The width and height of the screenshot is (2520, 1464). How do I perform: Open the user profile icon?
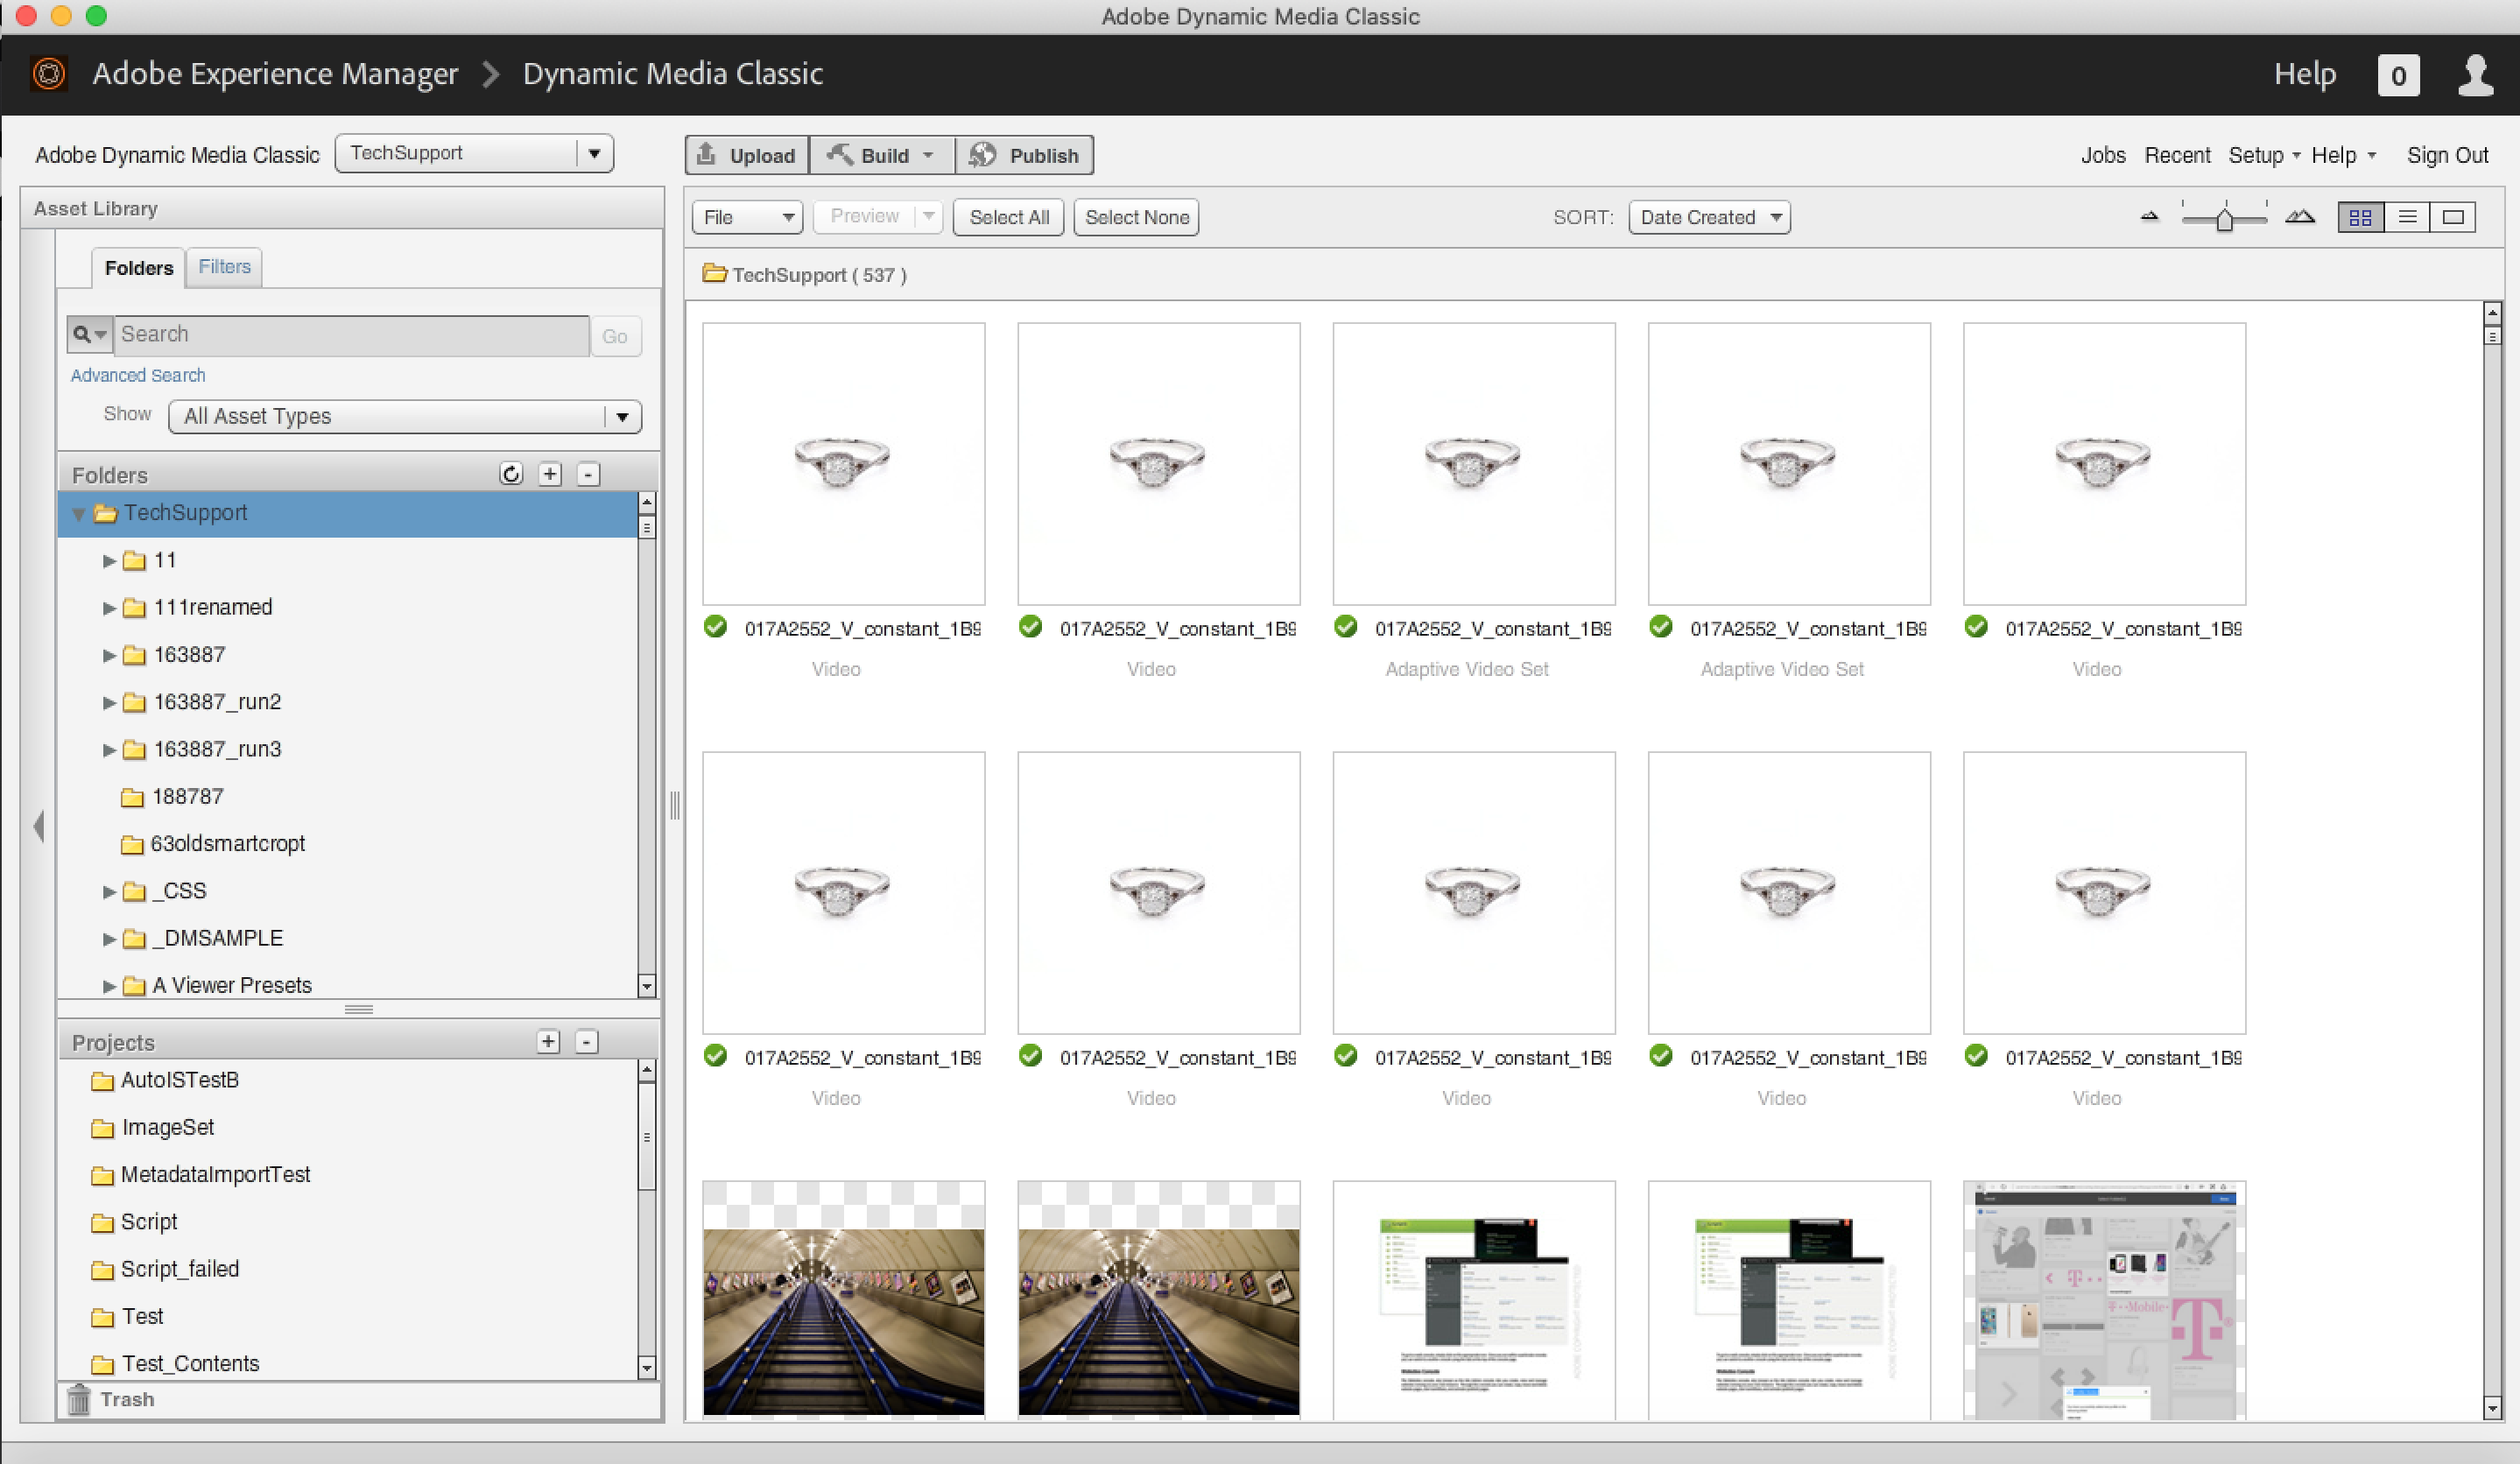point(2475,75)
